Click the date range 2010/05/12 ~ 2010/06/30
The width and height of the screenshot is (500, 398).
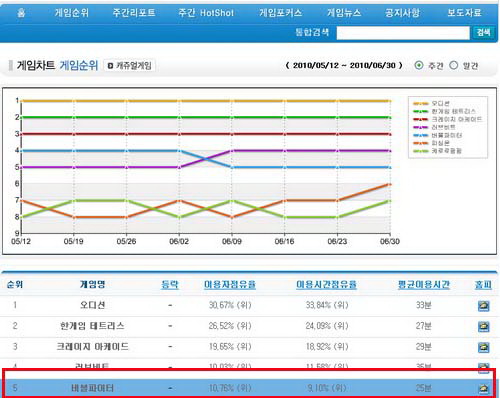(x=344, y=65)
